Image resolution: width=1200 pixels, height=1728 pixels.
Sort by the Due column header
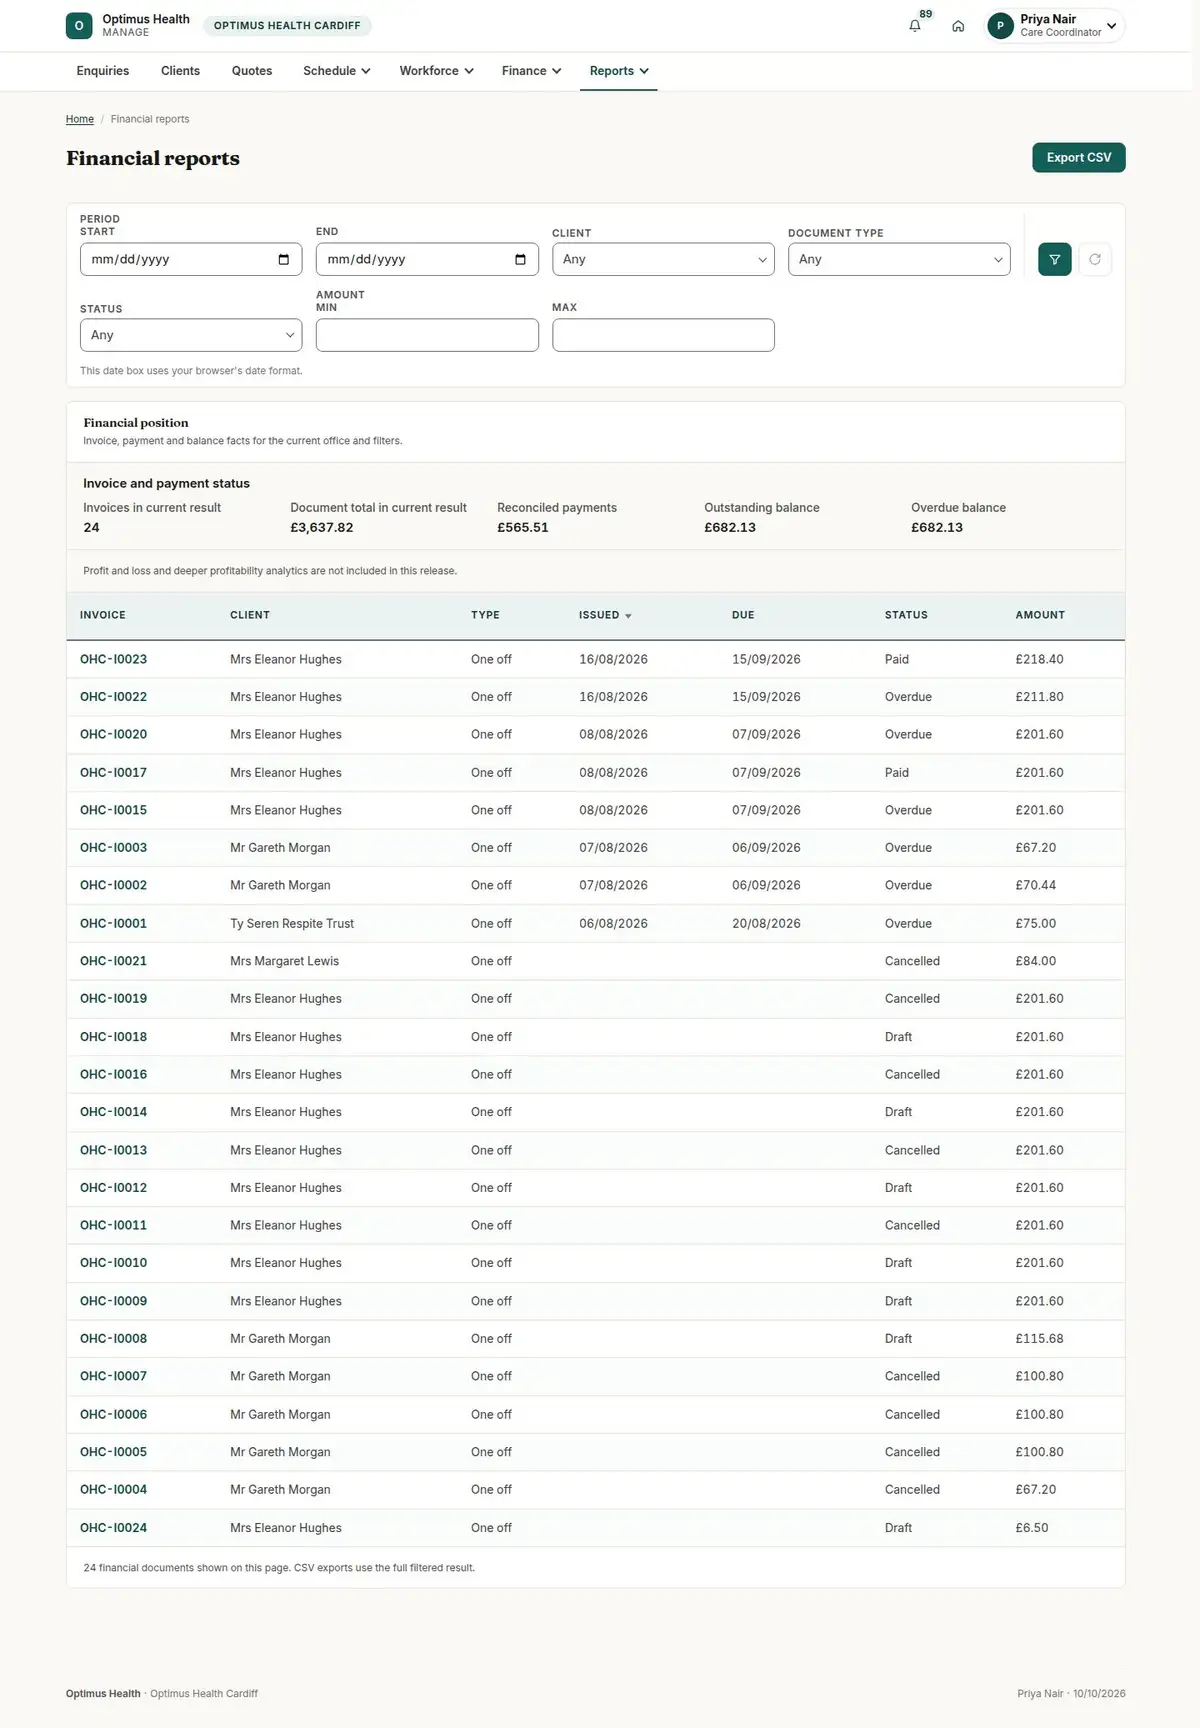(x=743, y=616)
